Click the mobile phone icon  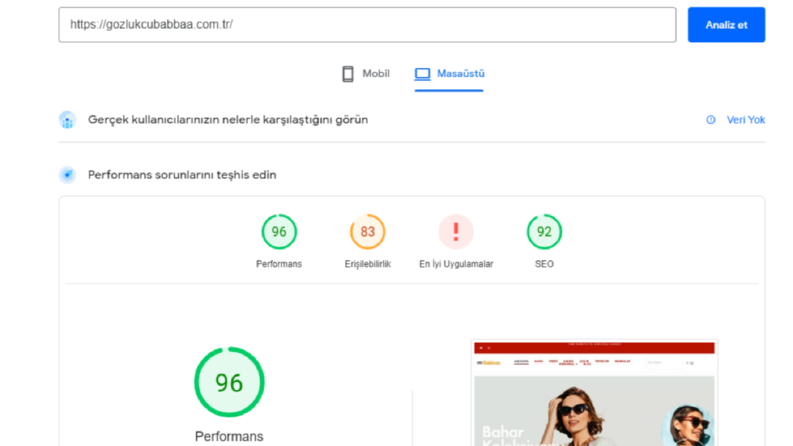pos(347,74)
